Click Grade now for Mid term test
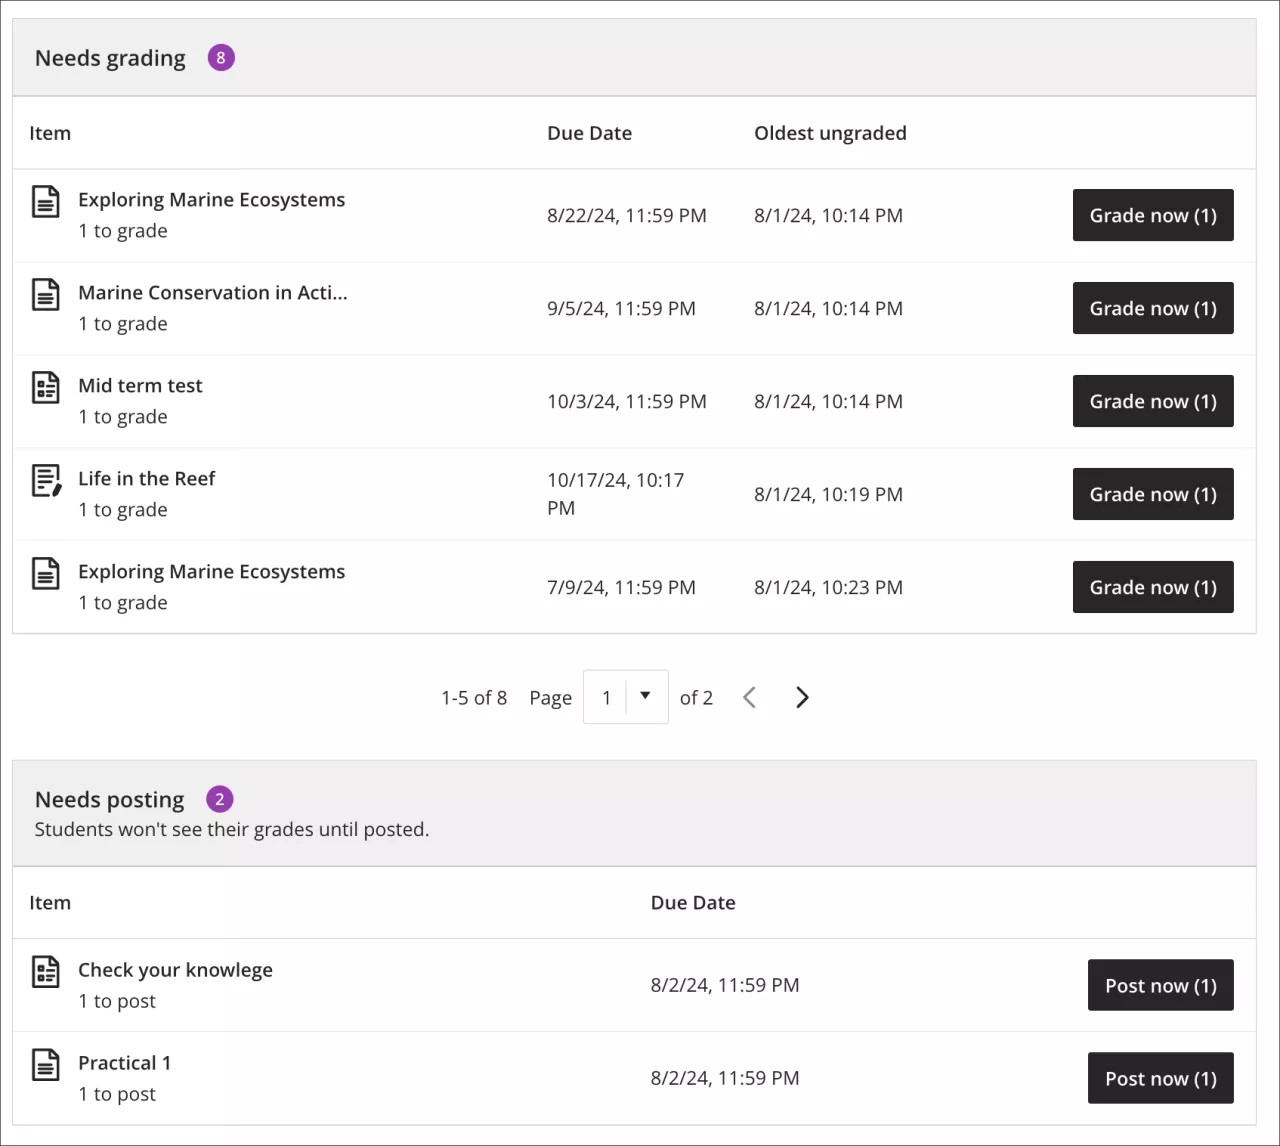Image resolution: width=1280 pixels, height=1146 pixels. pyautogui.click(x=1152, y=401)
